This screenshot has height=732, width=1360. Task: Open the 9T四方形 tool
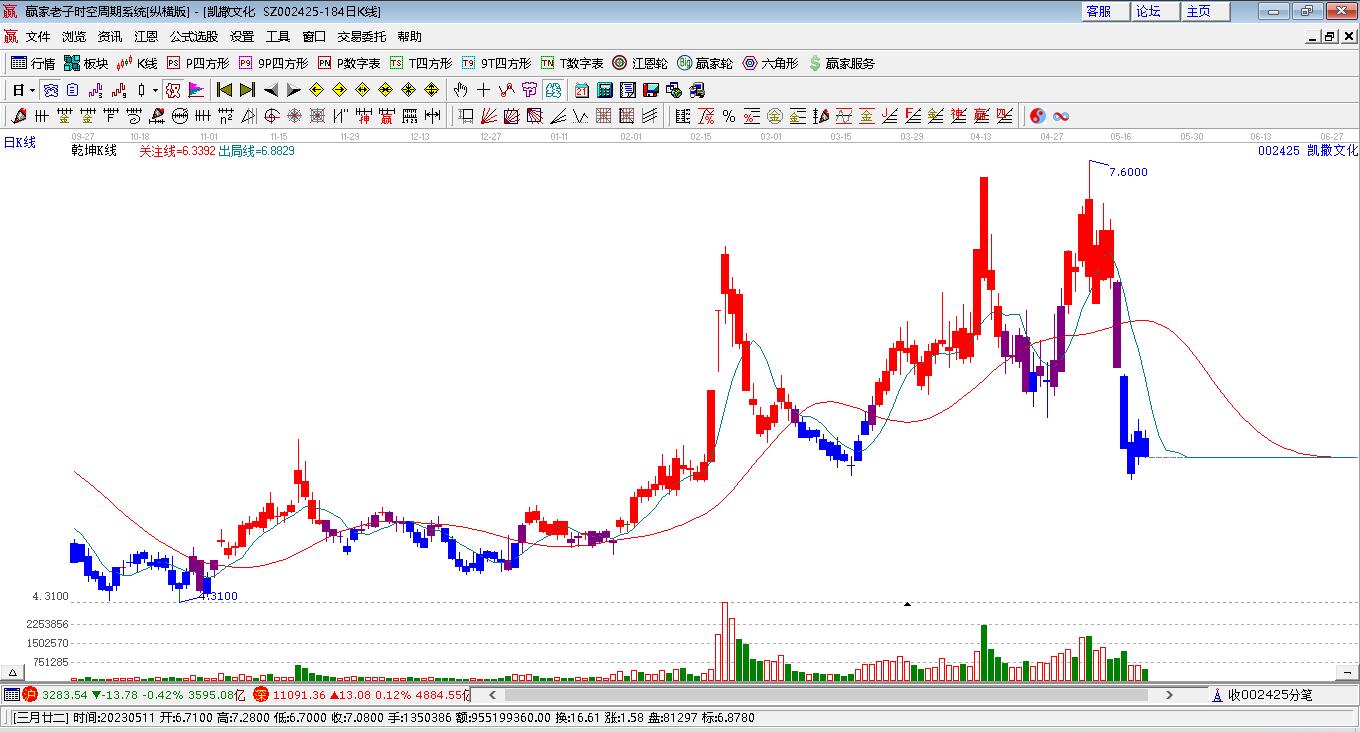(x=496, y=63)
